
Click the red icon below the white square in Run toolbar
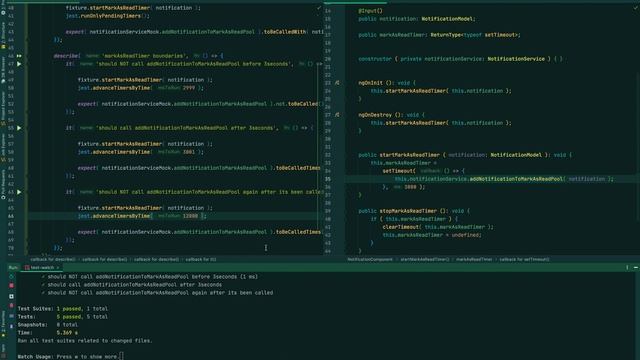pos(11,306)
